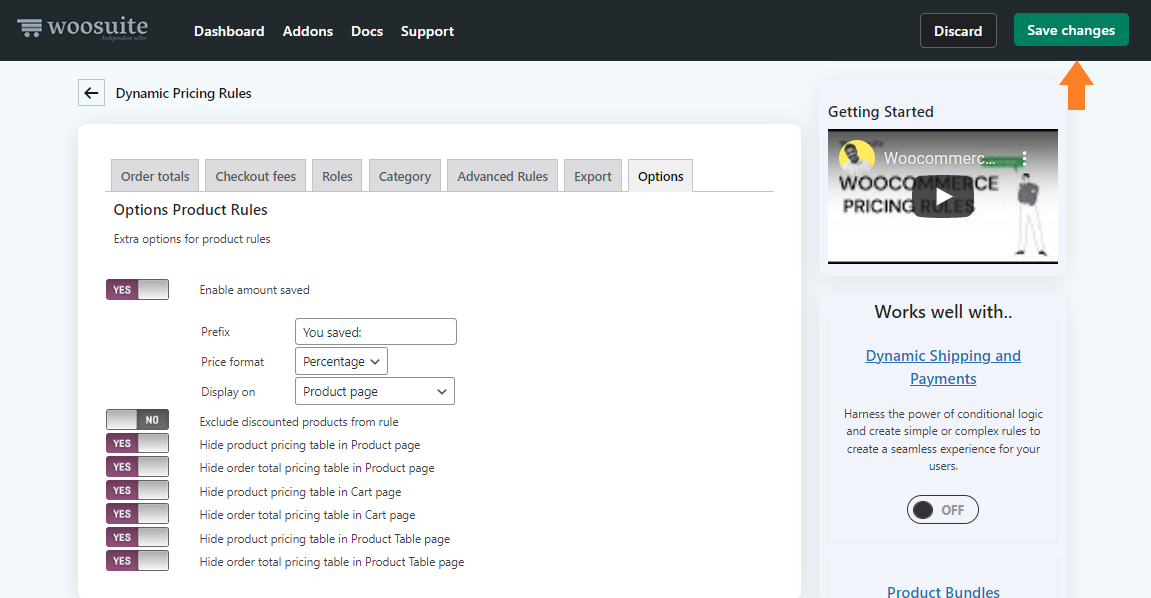Switch to the Roles tab

tap(337, 176)
